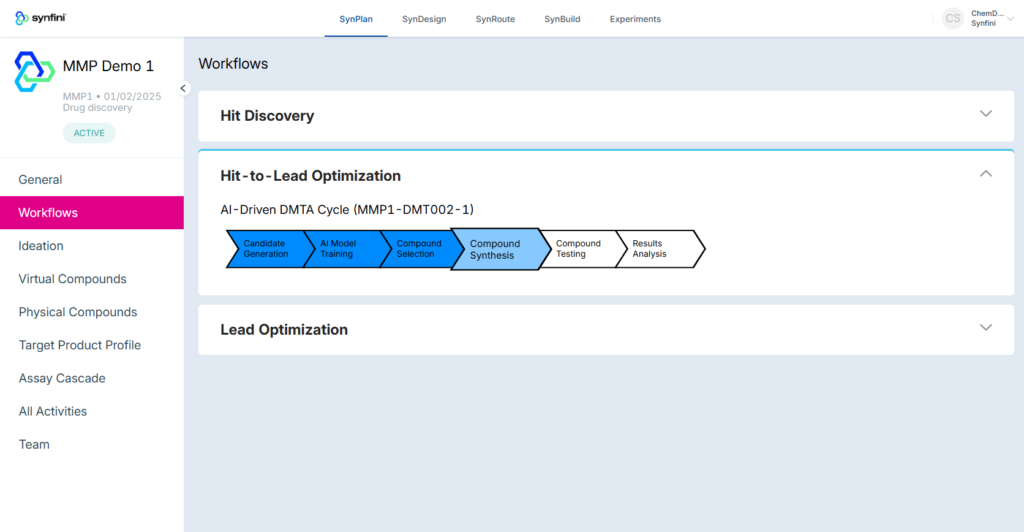The height and width of the screenshot is (532, 1024).
Task: Open the SynBuild tab
Action: (x=562, y=19)
